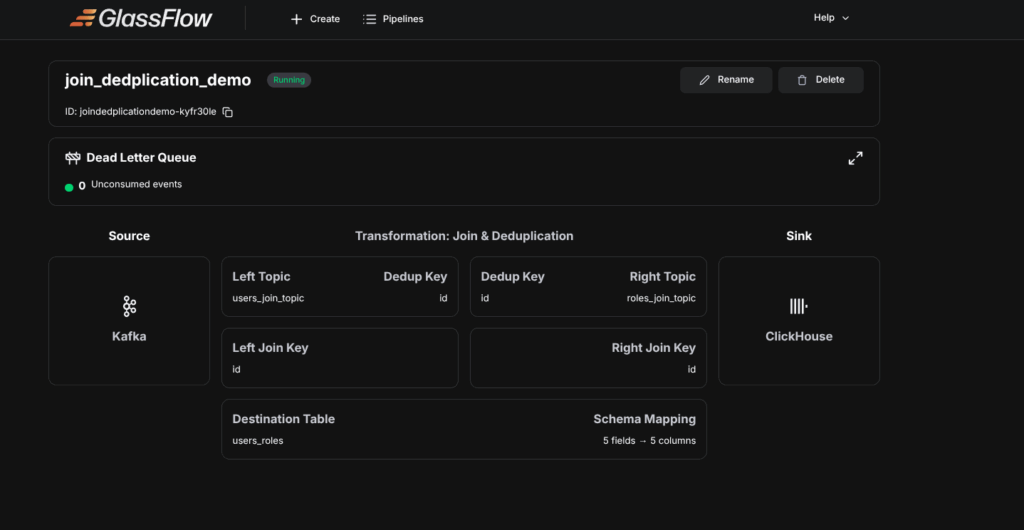This screenshot has height=530, width=1024.
Task: Click the trash icon on Delete
Action: pyautogui.click(x=802, y=80)
